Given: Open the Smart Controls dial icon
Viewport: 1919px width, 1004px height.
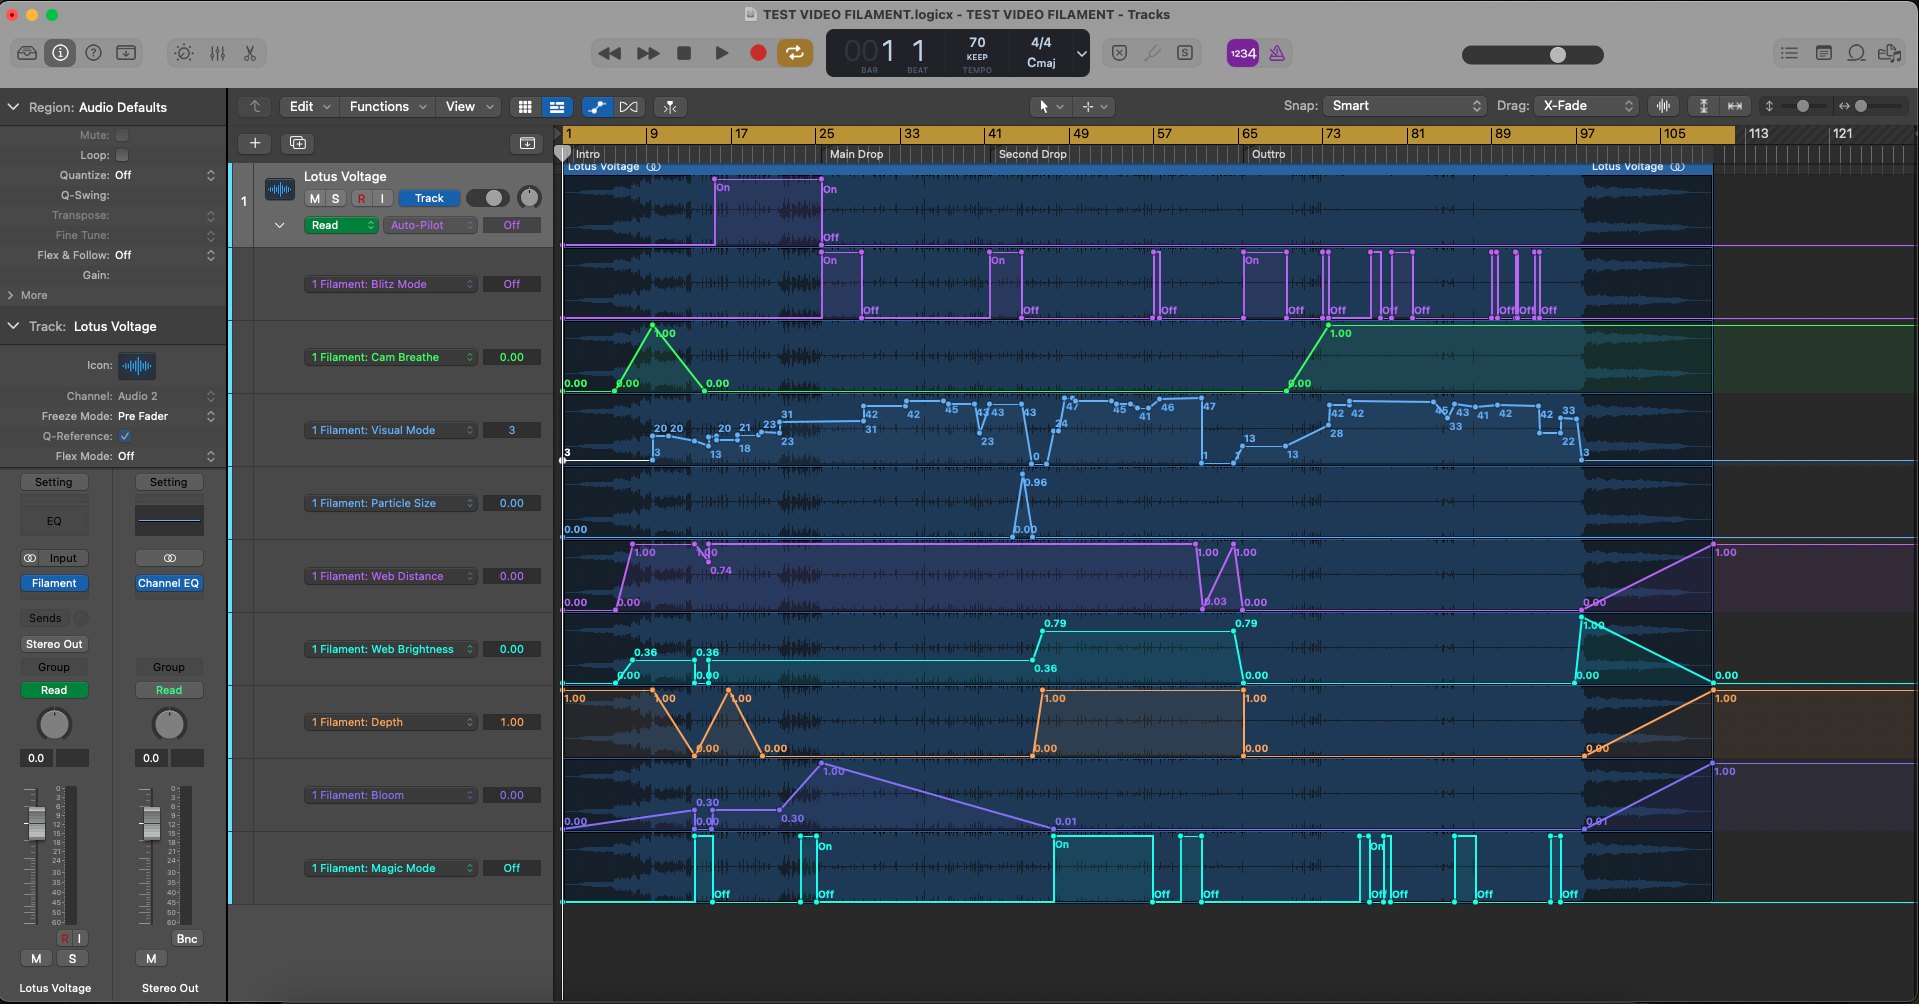Looking at the screenshot, I should (x=184, y=53).
